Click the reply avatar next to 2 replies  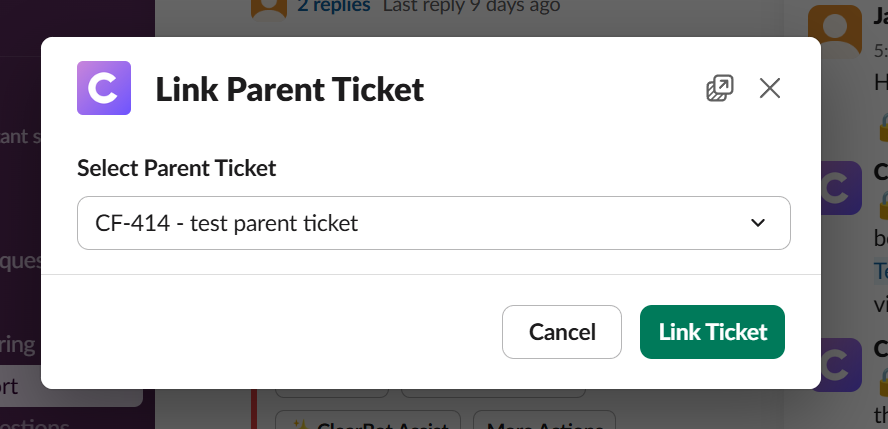click(269, 8)
